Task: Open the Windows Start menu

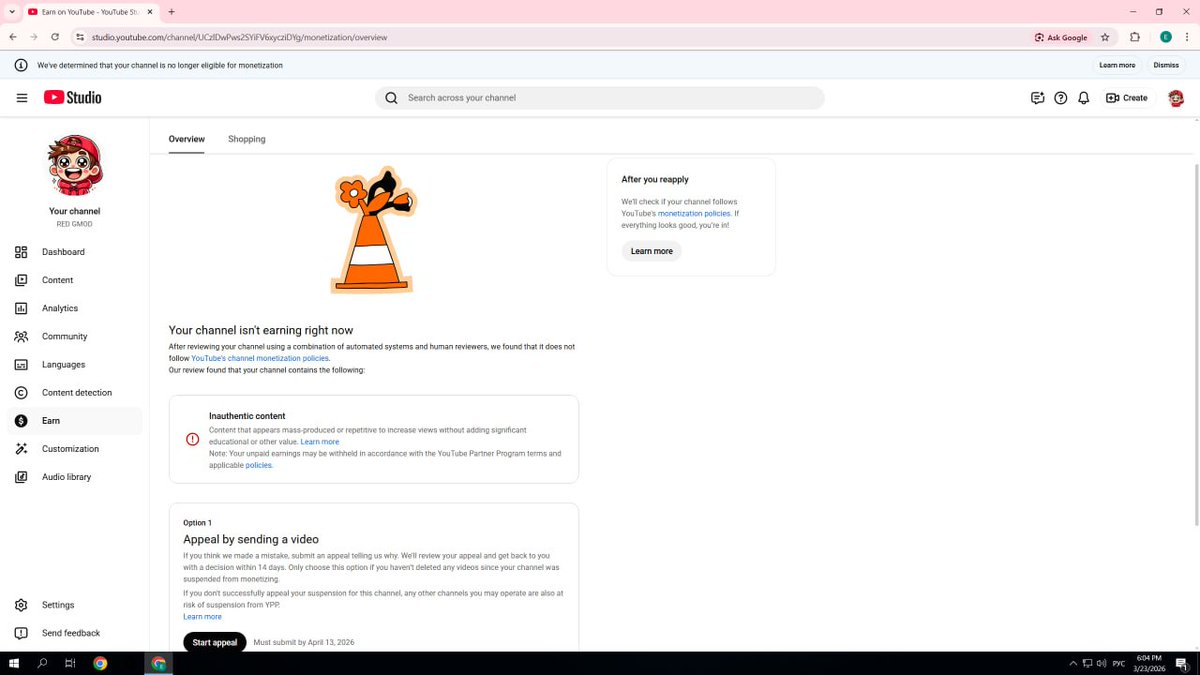Action: pyautogui.click(x=14, y=663)
